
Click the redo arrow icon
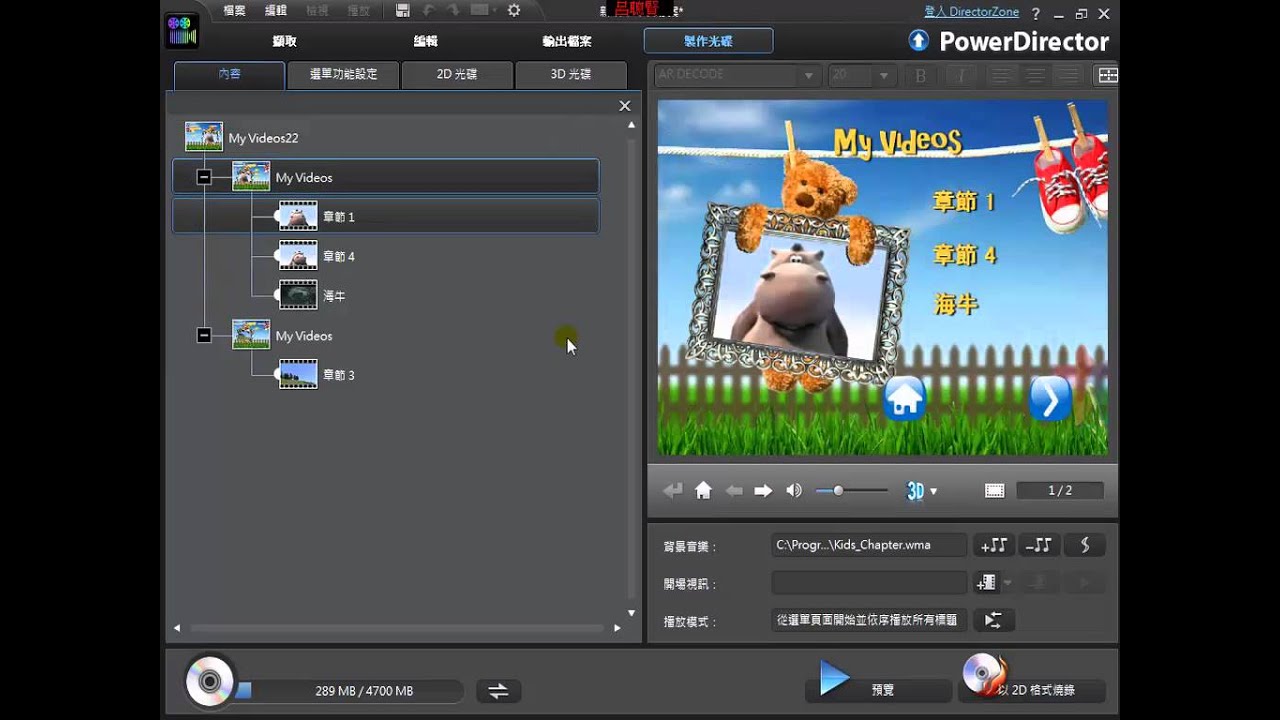(453, 11)
